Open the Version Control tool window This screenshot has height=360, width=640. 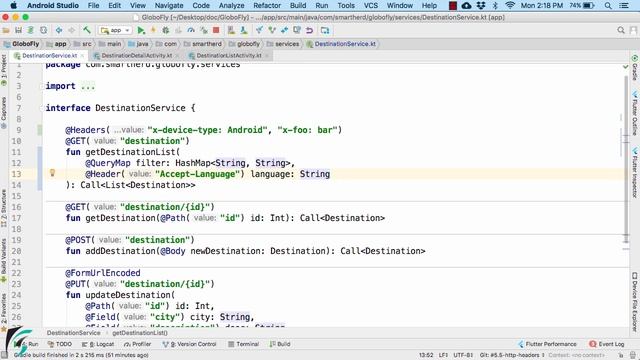click(189, 344)
